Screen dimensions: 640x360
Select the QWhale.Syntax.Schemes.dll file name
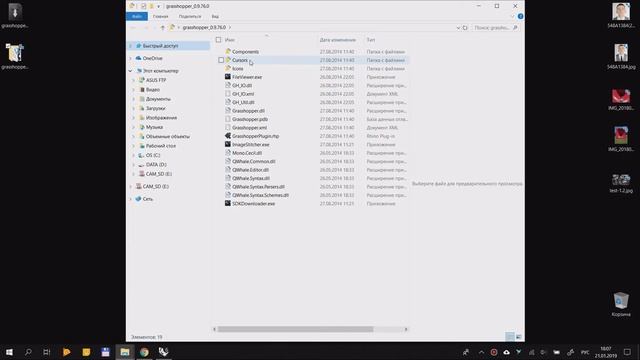(x=260, y=195)
